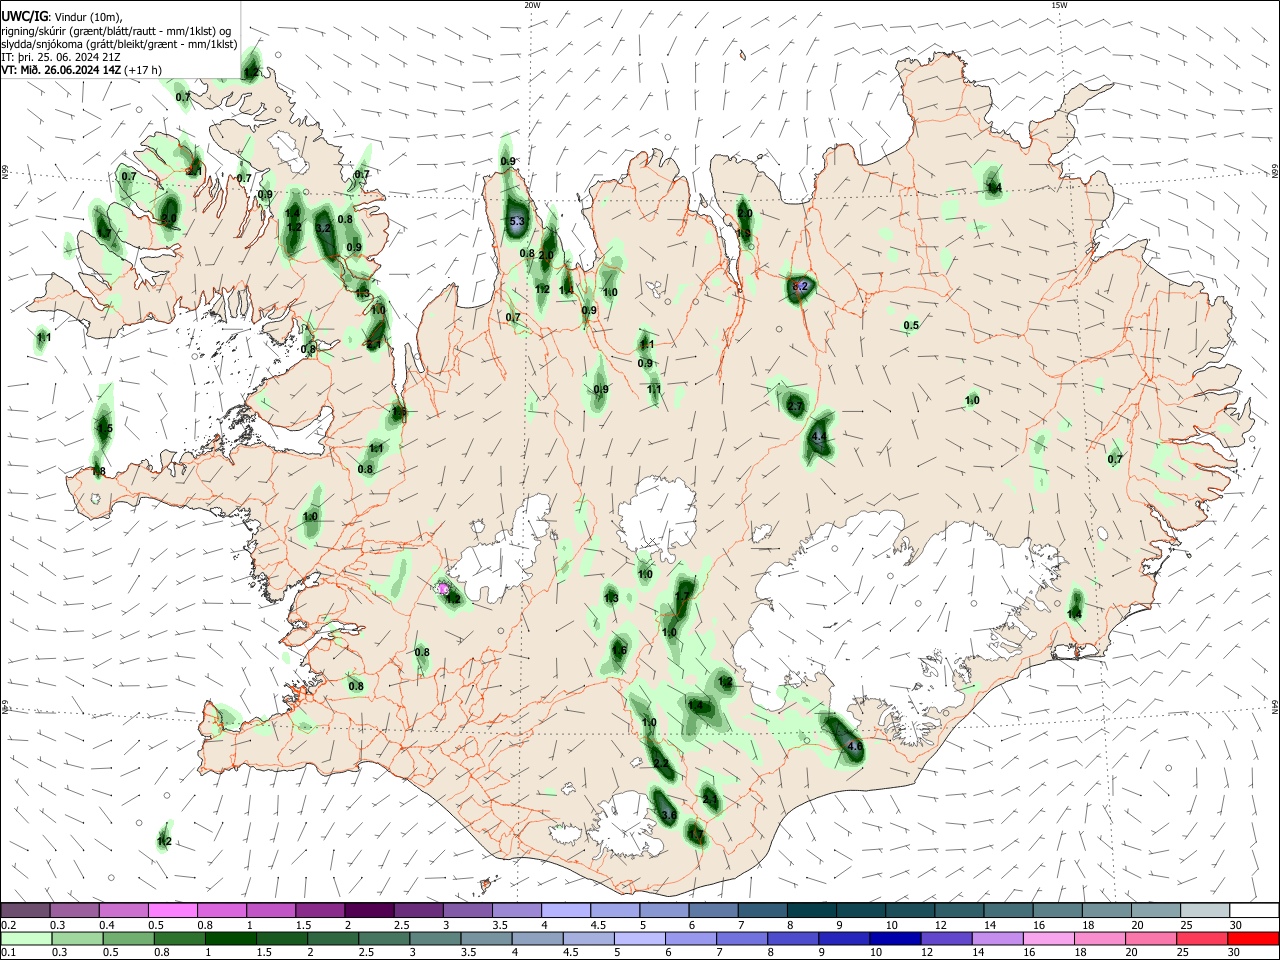Select the red-pink swatch between 25 and 30, lower legend row
The image size is (1280, 960).
(x=1202, y=938)
